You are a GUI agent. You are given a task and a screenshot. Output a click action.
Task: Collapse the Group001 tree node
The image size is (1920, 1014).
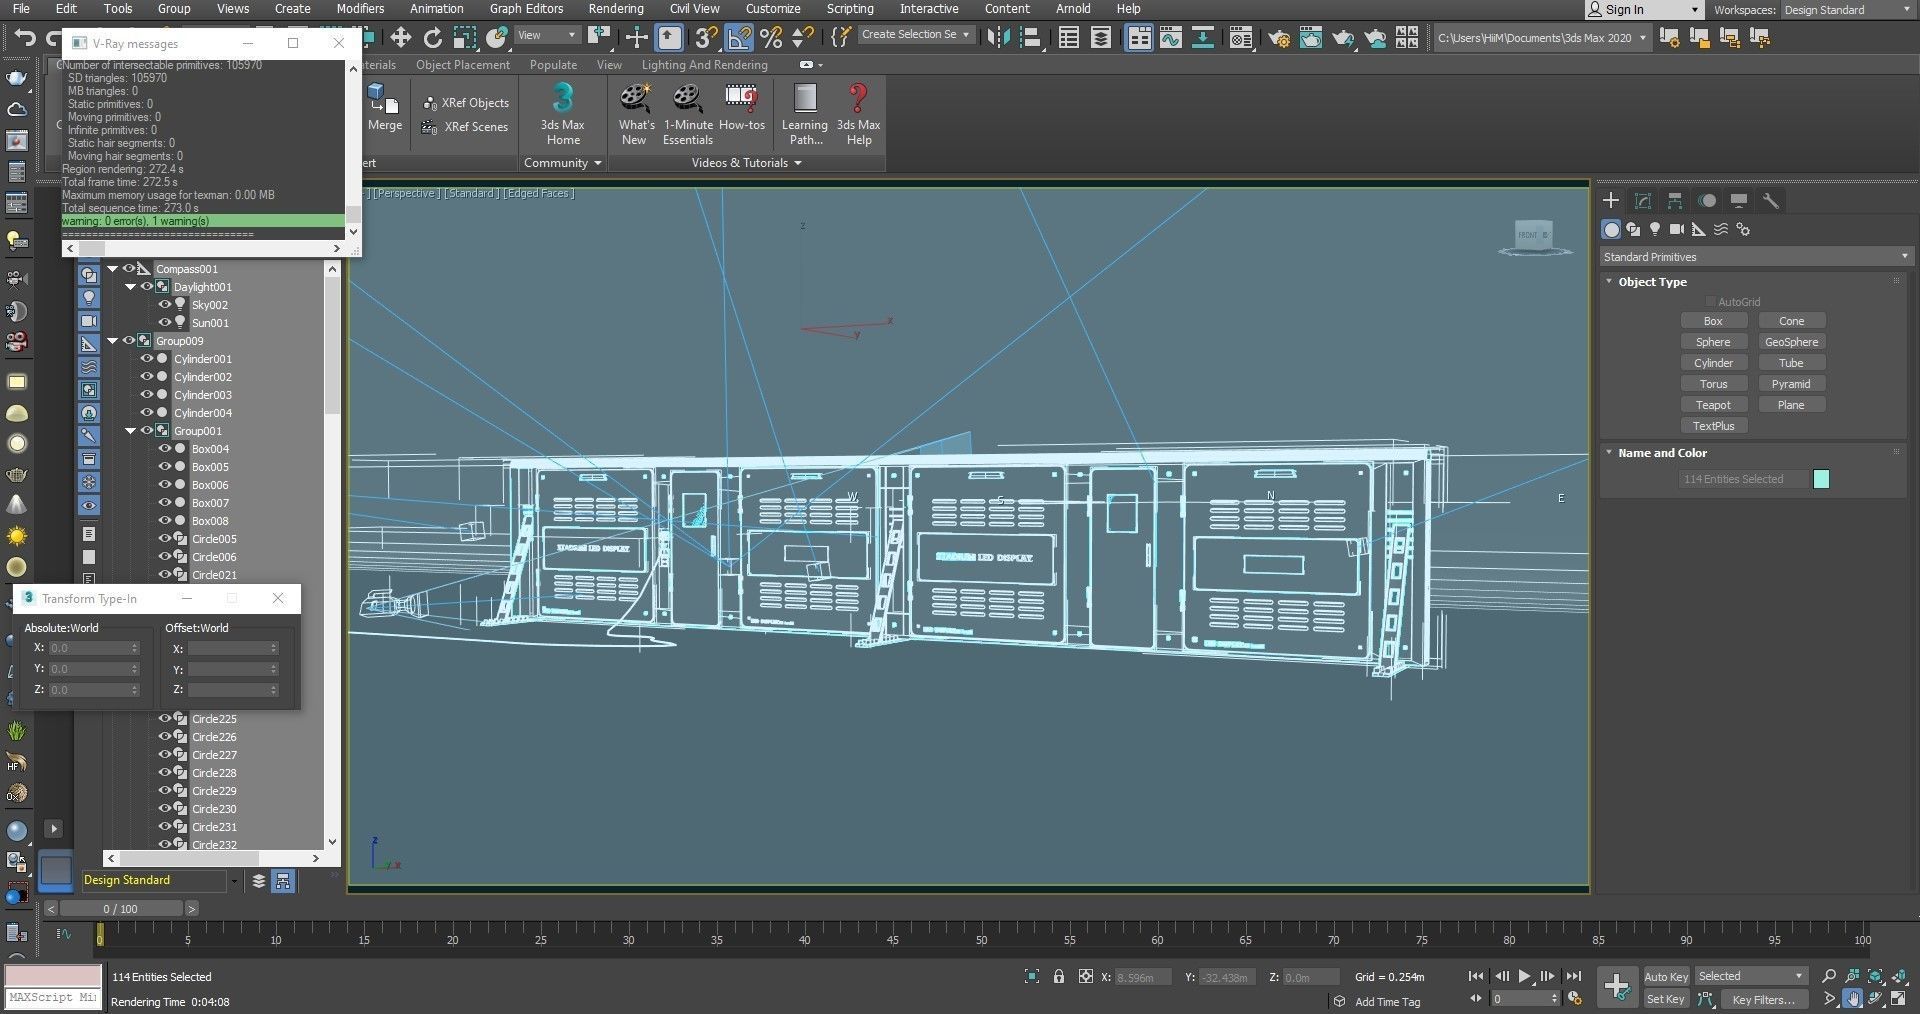click(131, 431)
